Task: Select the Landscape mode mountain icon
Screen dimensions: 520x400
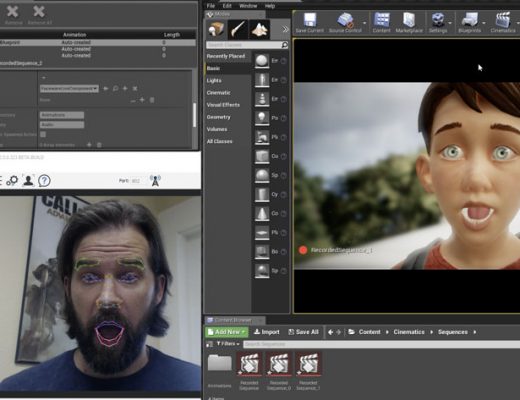Action: click(x=259, y=29)
